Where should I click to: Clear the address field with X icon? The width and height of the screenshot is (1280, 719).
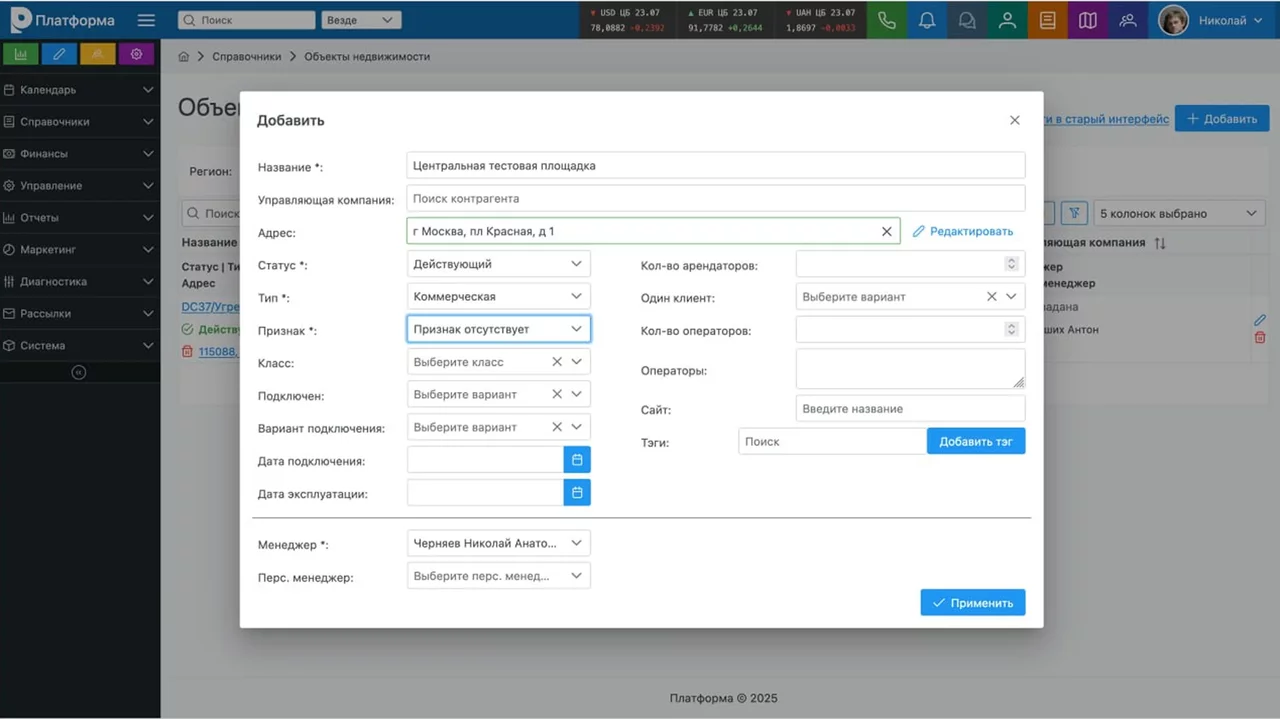click(x=886, y=232)
